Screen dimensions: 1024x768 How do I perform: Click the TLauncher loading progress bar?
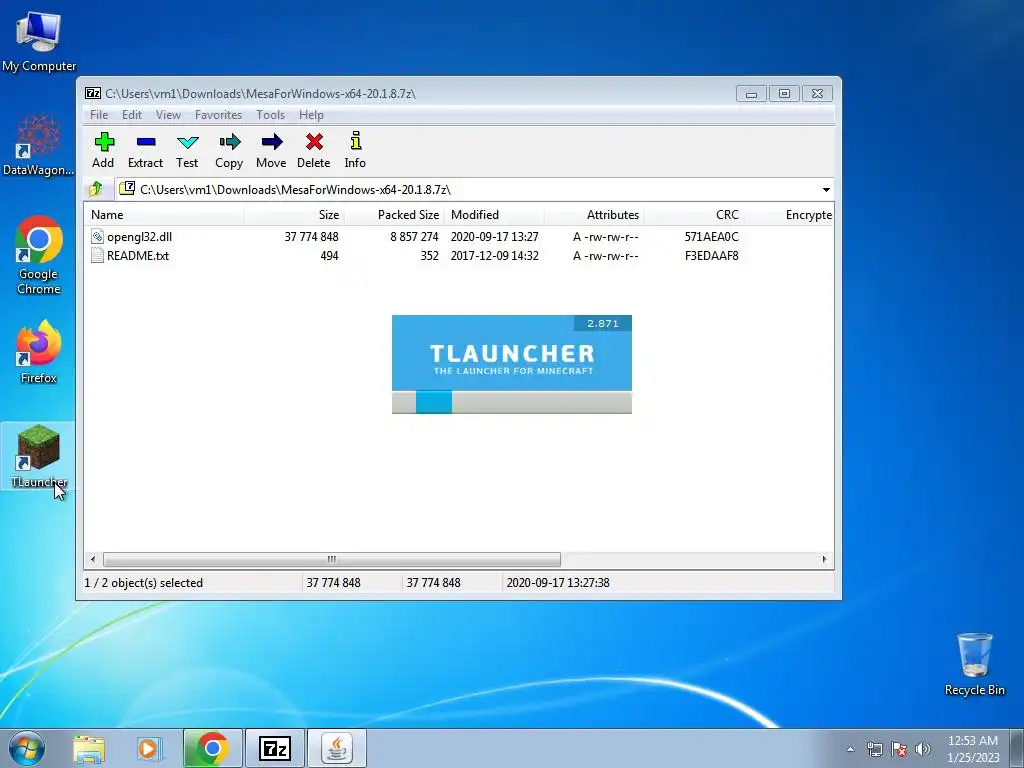pos(512,402)
